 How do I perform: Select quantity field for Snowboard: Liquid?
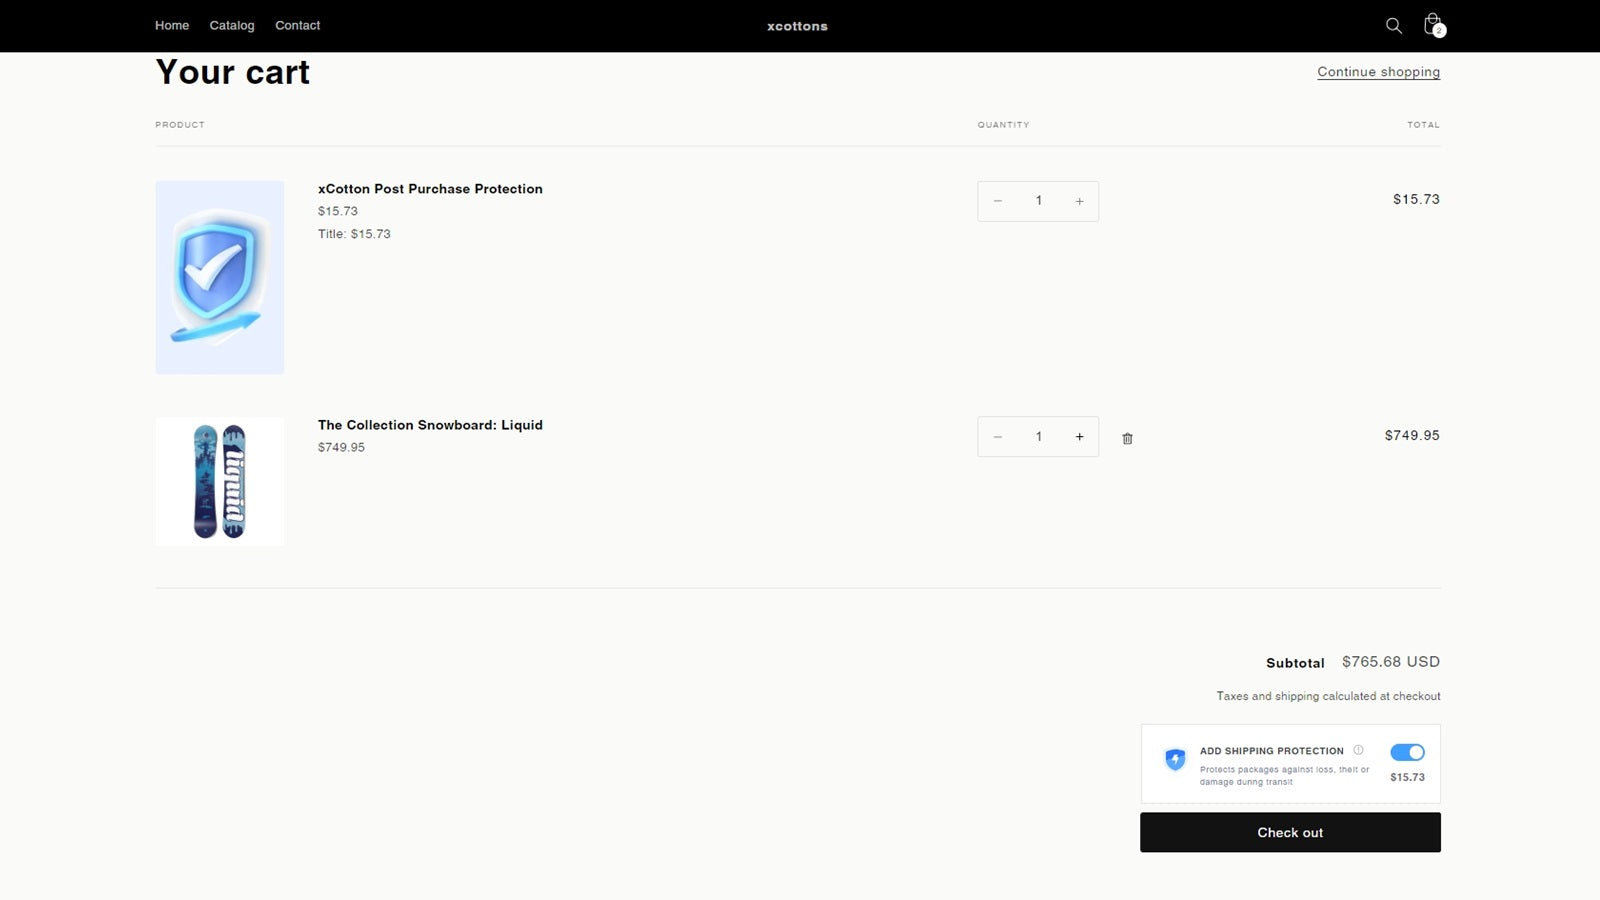(x=1038, y=437)
